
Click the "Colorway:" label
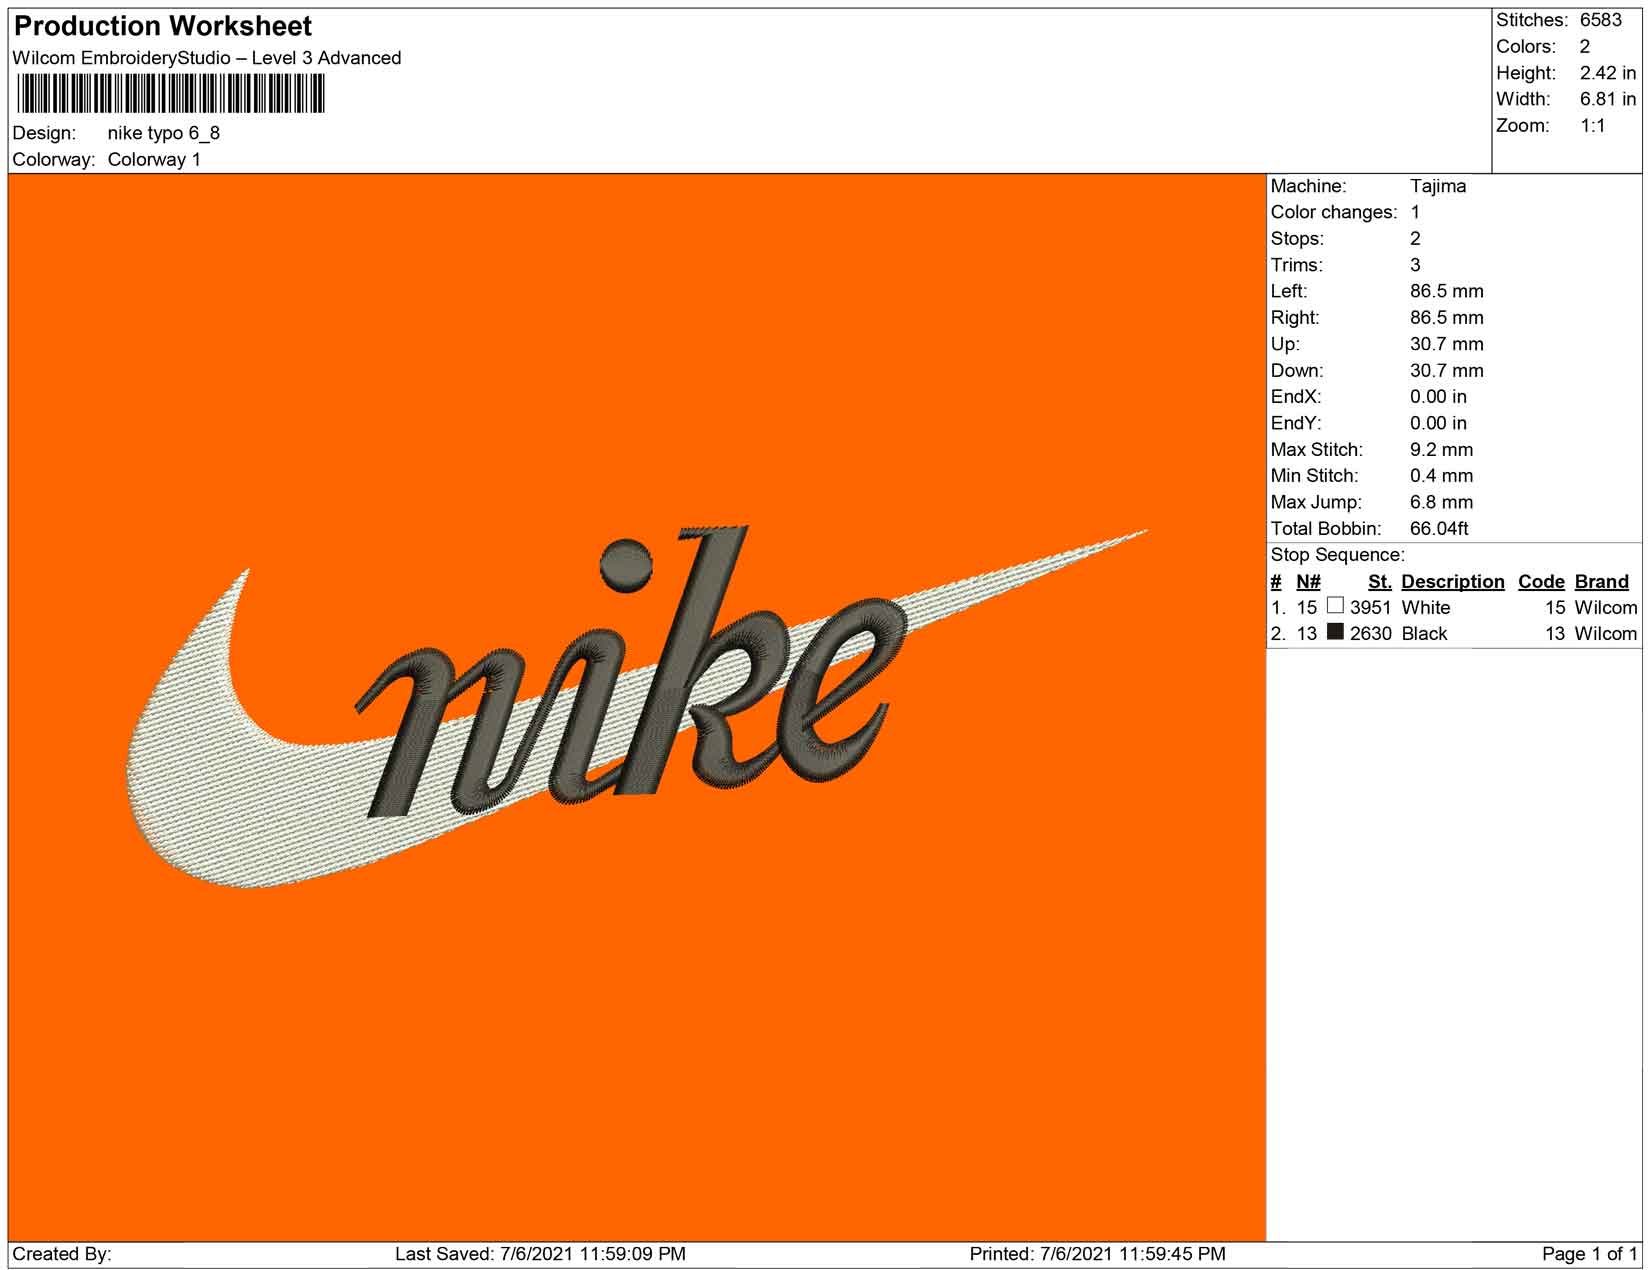tap(54, 159)
